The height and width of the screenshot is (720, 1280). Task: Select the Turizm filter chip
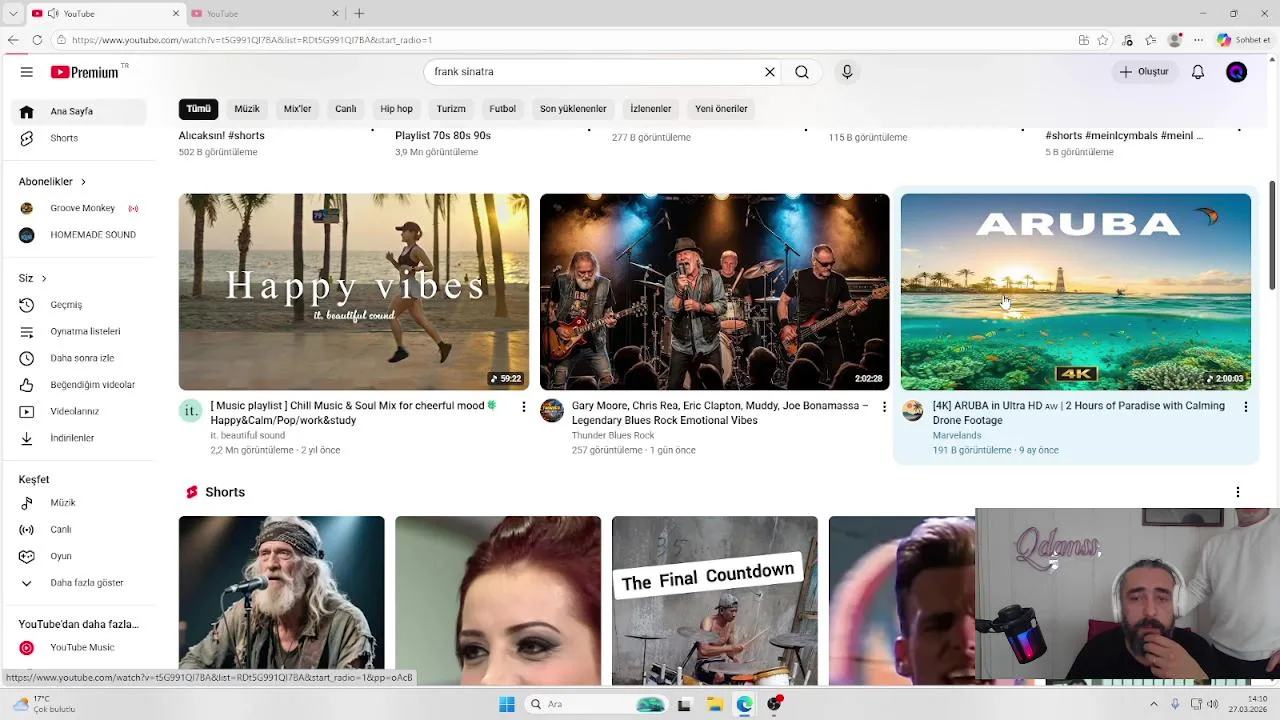pyautogui.click(x=451, y=109)
